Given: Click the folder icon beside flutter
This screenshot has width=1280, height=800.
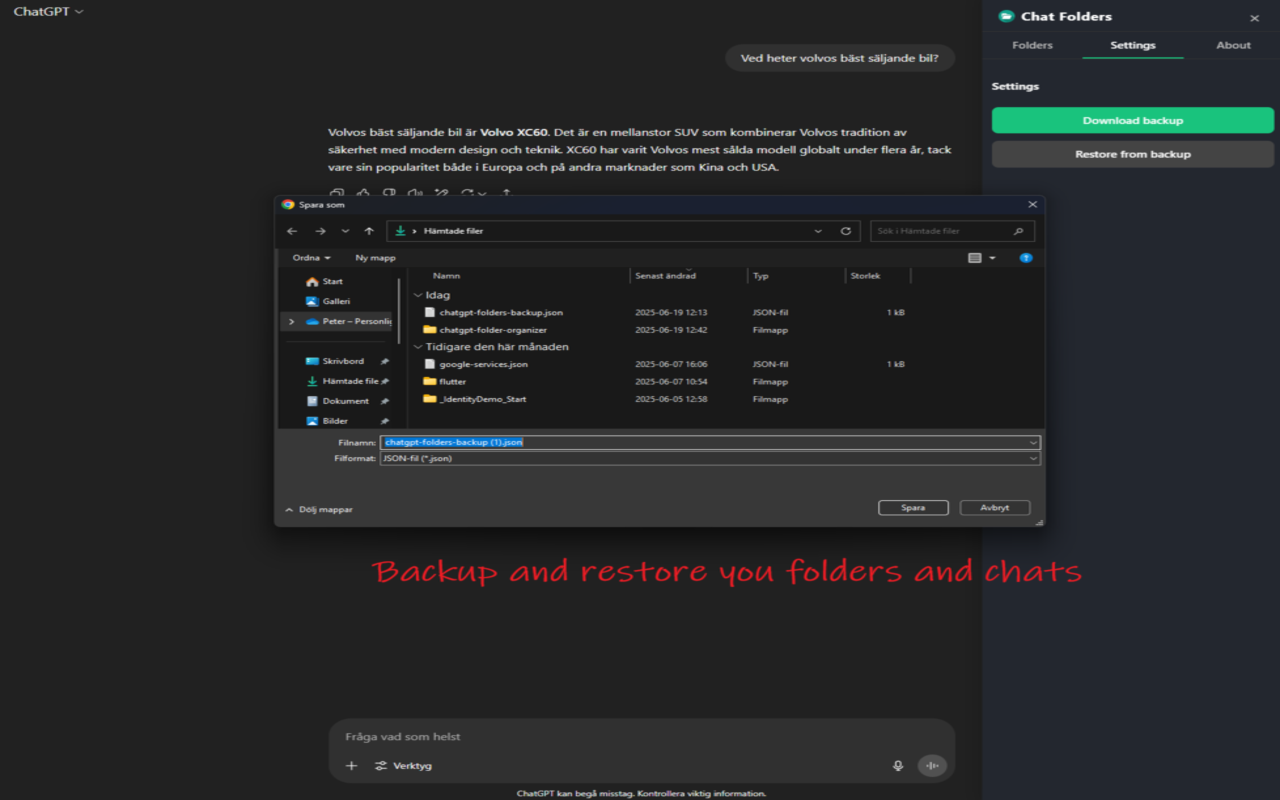Looking at the screenshot, I should point(430,382).
